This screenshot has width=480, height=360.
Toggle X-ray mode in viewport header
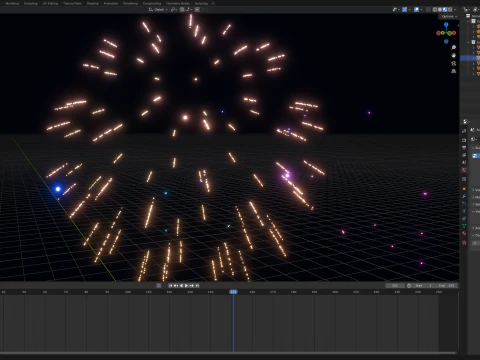coord(428,9)
